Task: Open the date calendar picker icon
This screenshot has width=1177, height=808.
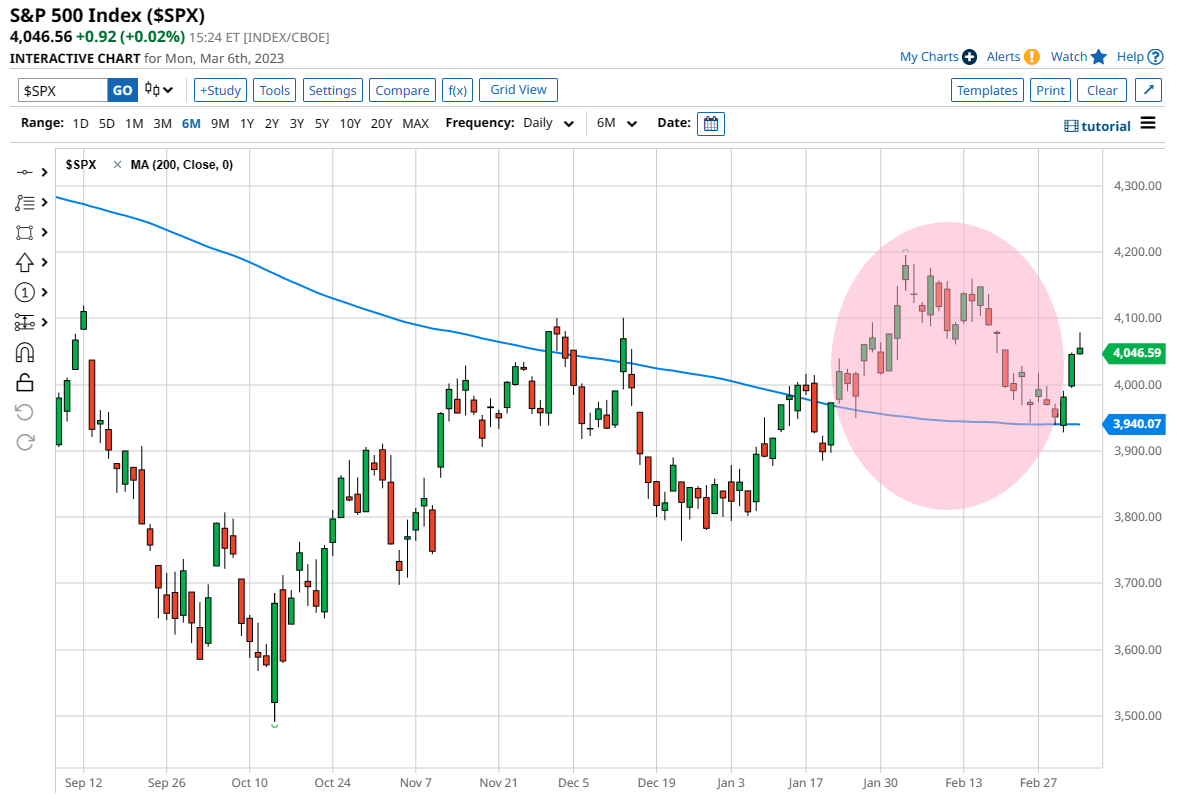Action: coord(710,124)
